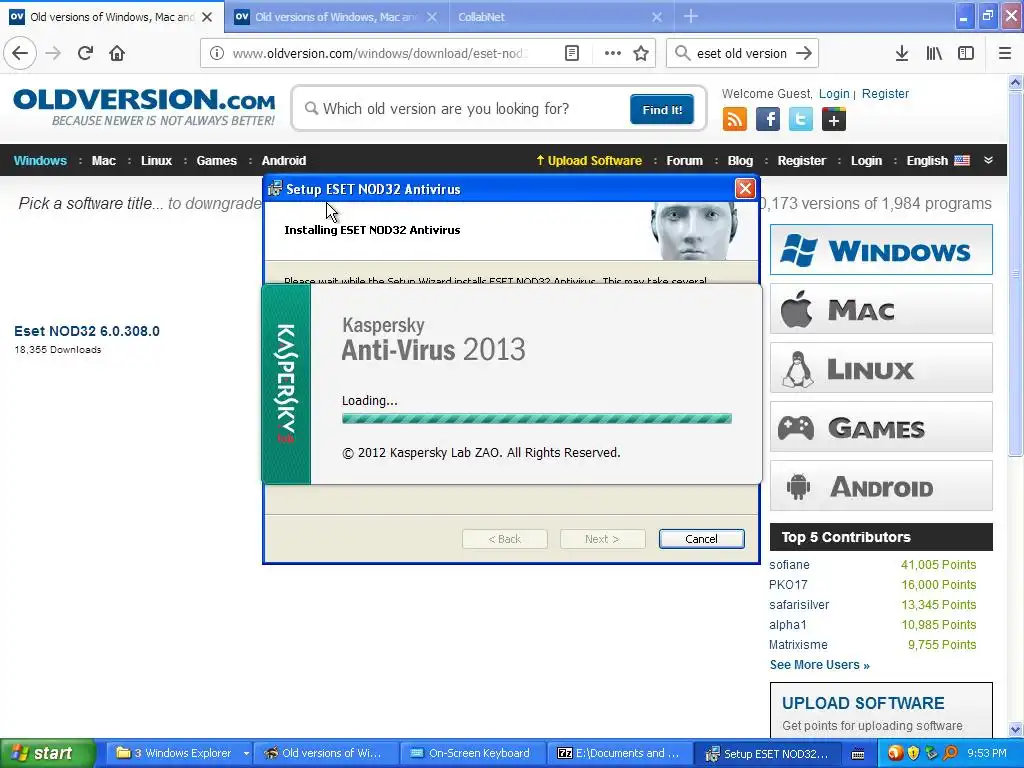Image resolution: width=1024 pixels, height=768 pixels.
Task: Open Games in site navigation bar
Action: click(216, 160)
